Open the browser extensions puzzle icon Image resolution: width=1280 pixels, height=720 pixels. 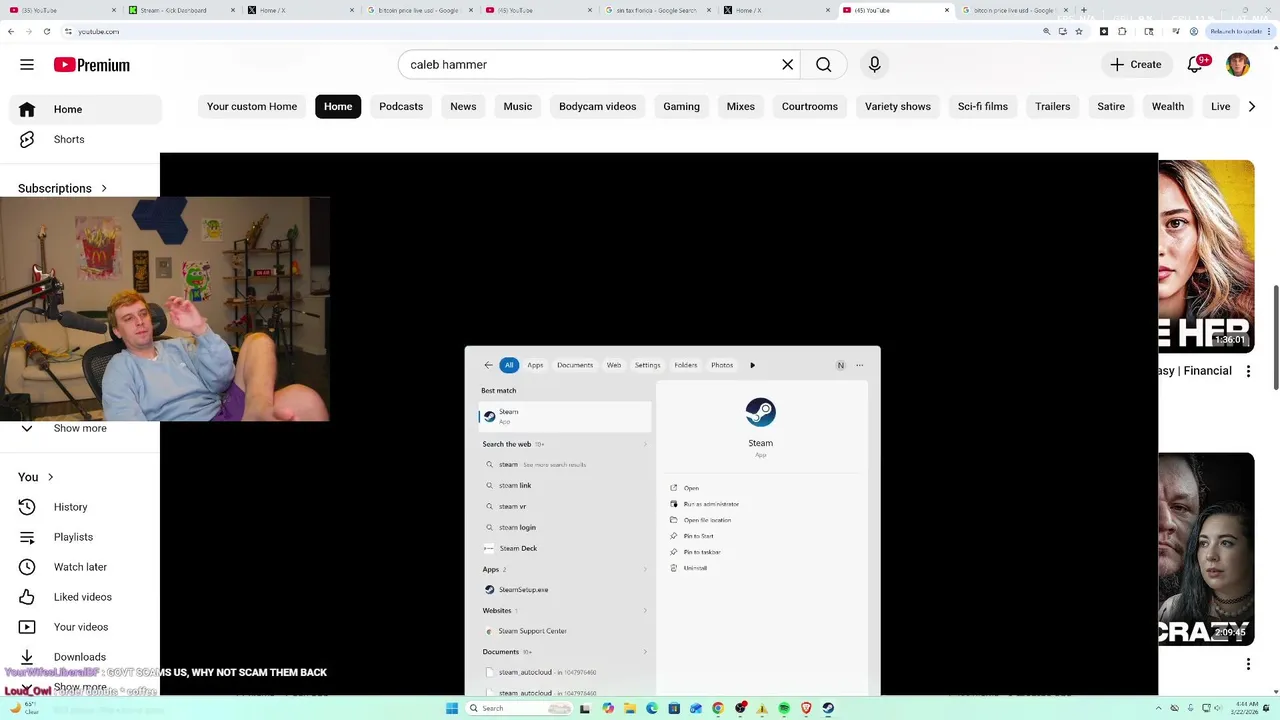point(1121,31)
